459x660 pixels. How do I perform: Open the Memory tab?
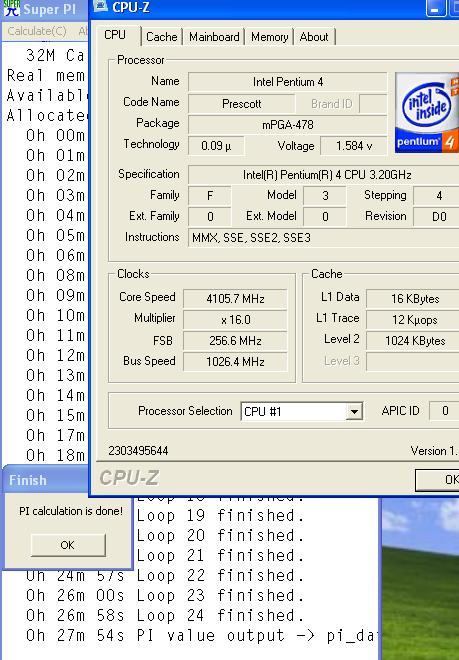[x=270, y=37]
